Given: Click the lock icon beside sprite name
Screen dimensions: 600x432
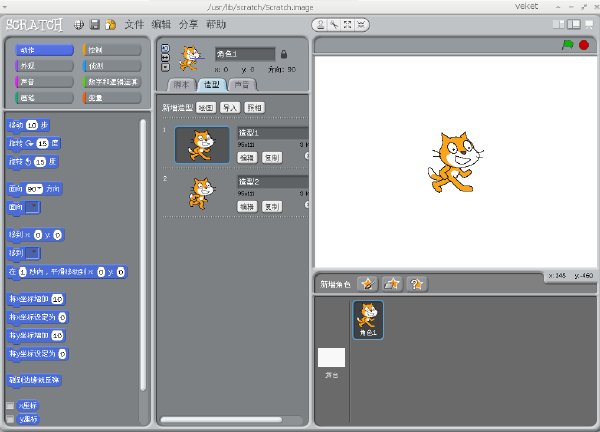Looking at the screenshot, I should [x=284, y=54].
